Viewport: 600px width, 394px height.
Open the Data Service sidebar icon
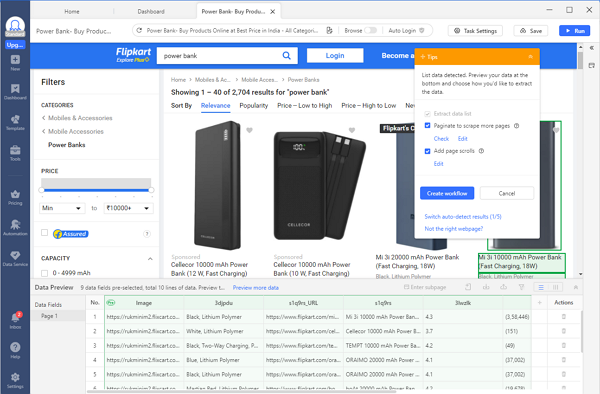tap(15, 258)
